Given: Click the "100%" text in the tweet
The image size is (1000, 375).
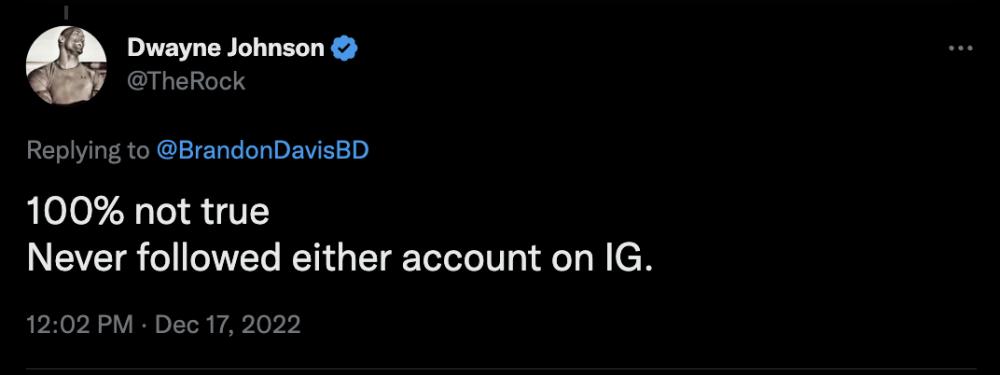Looking at the screenshot, I should (76, 212).
